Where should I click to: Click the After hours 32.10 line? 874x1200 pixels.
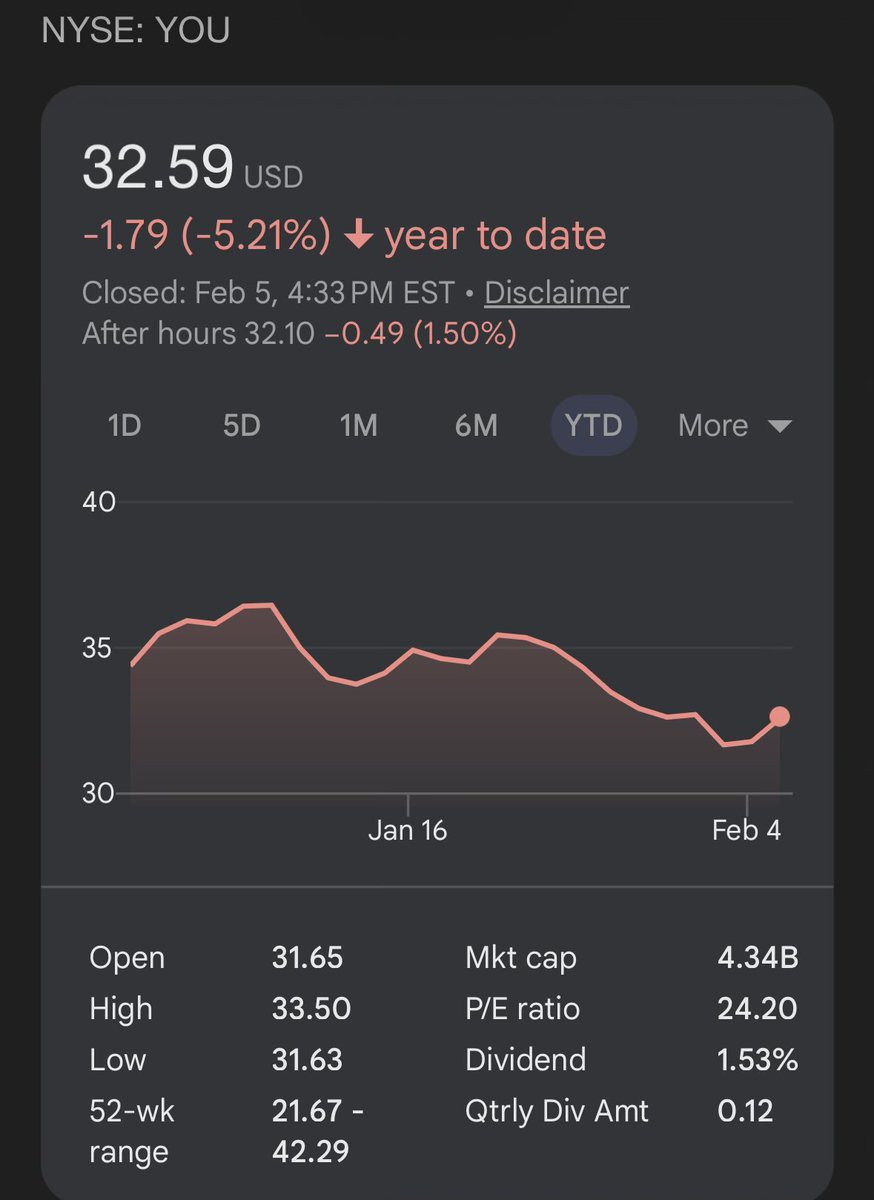coord(299,333)
